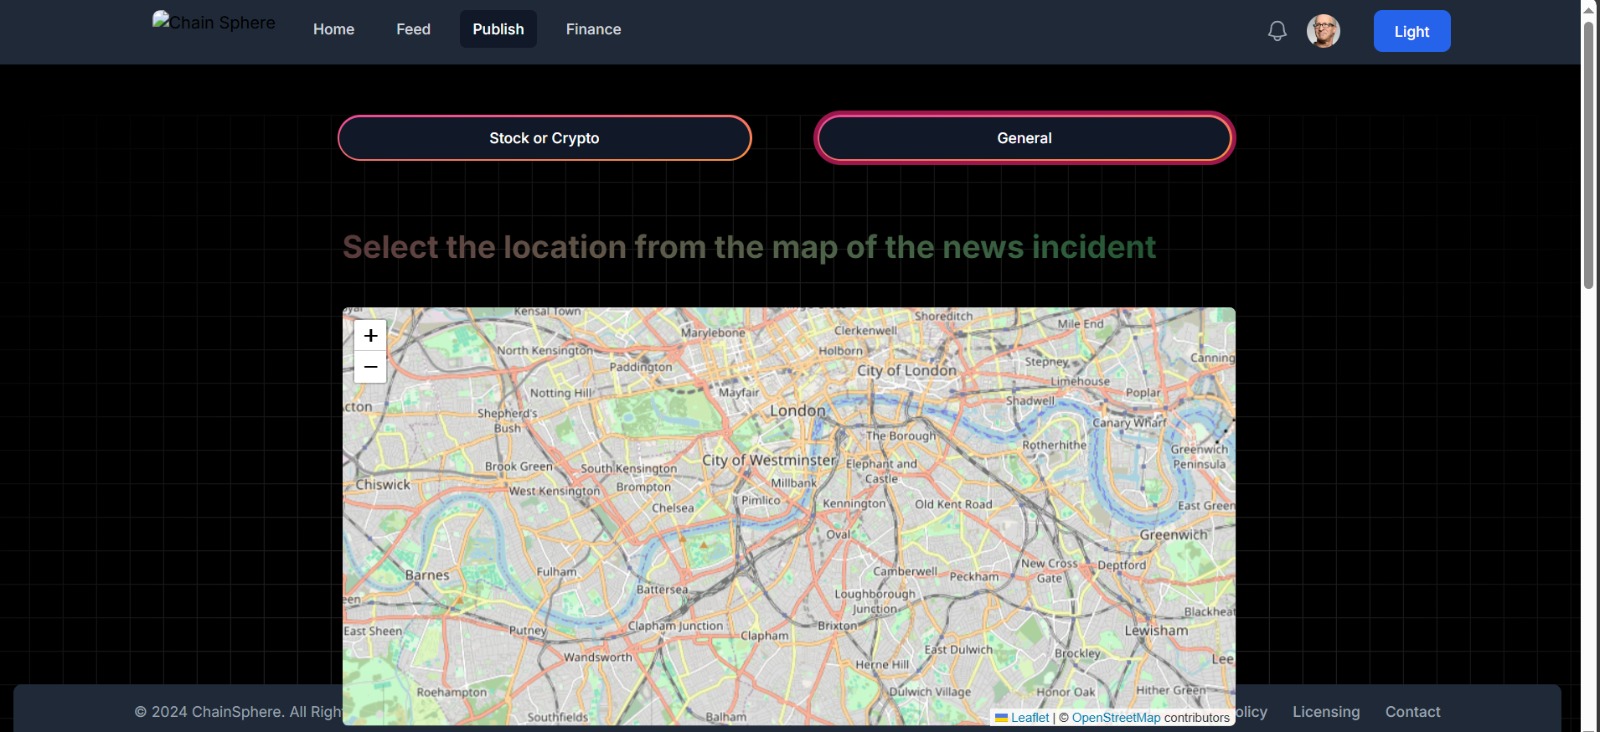
Task: Click the Chain Sphere logo
Action: click(x=214, y=22)
